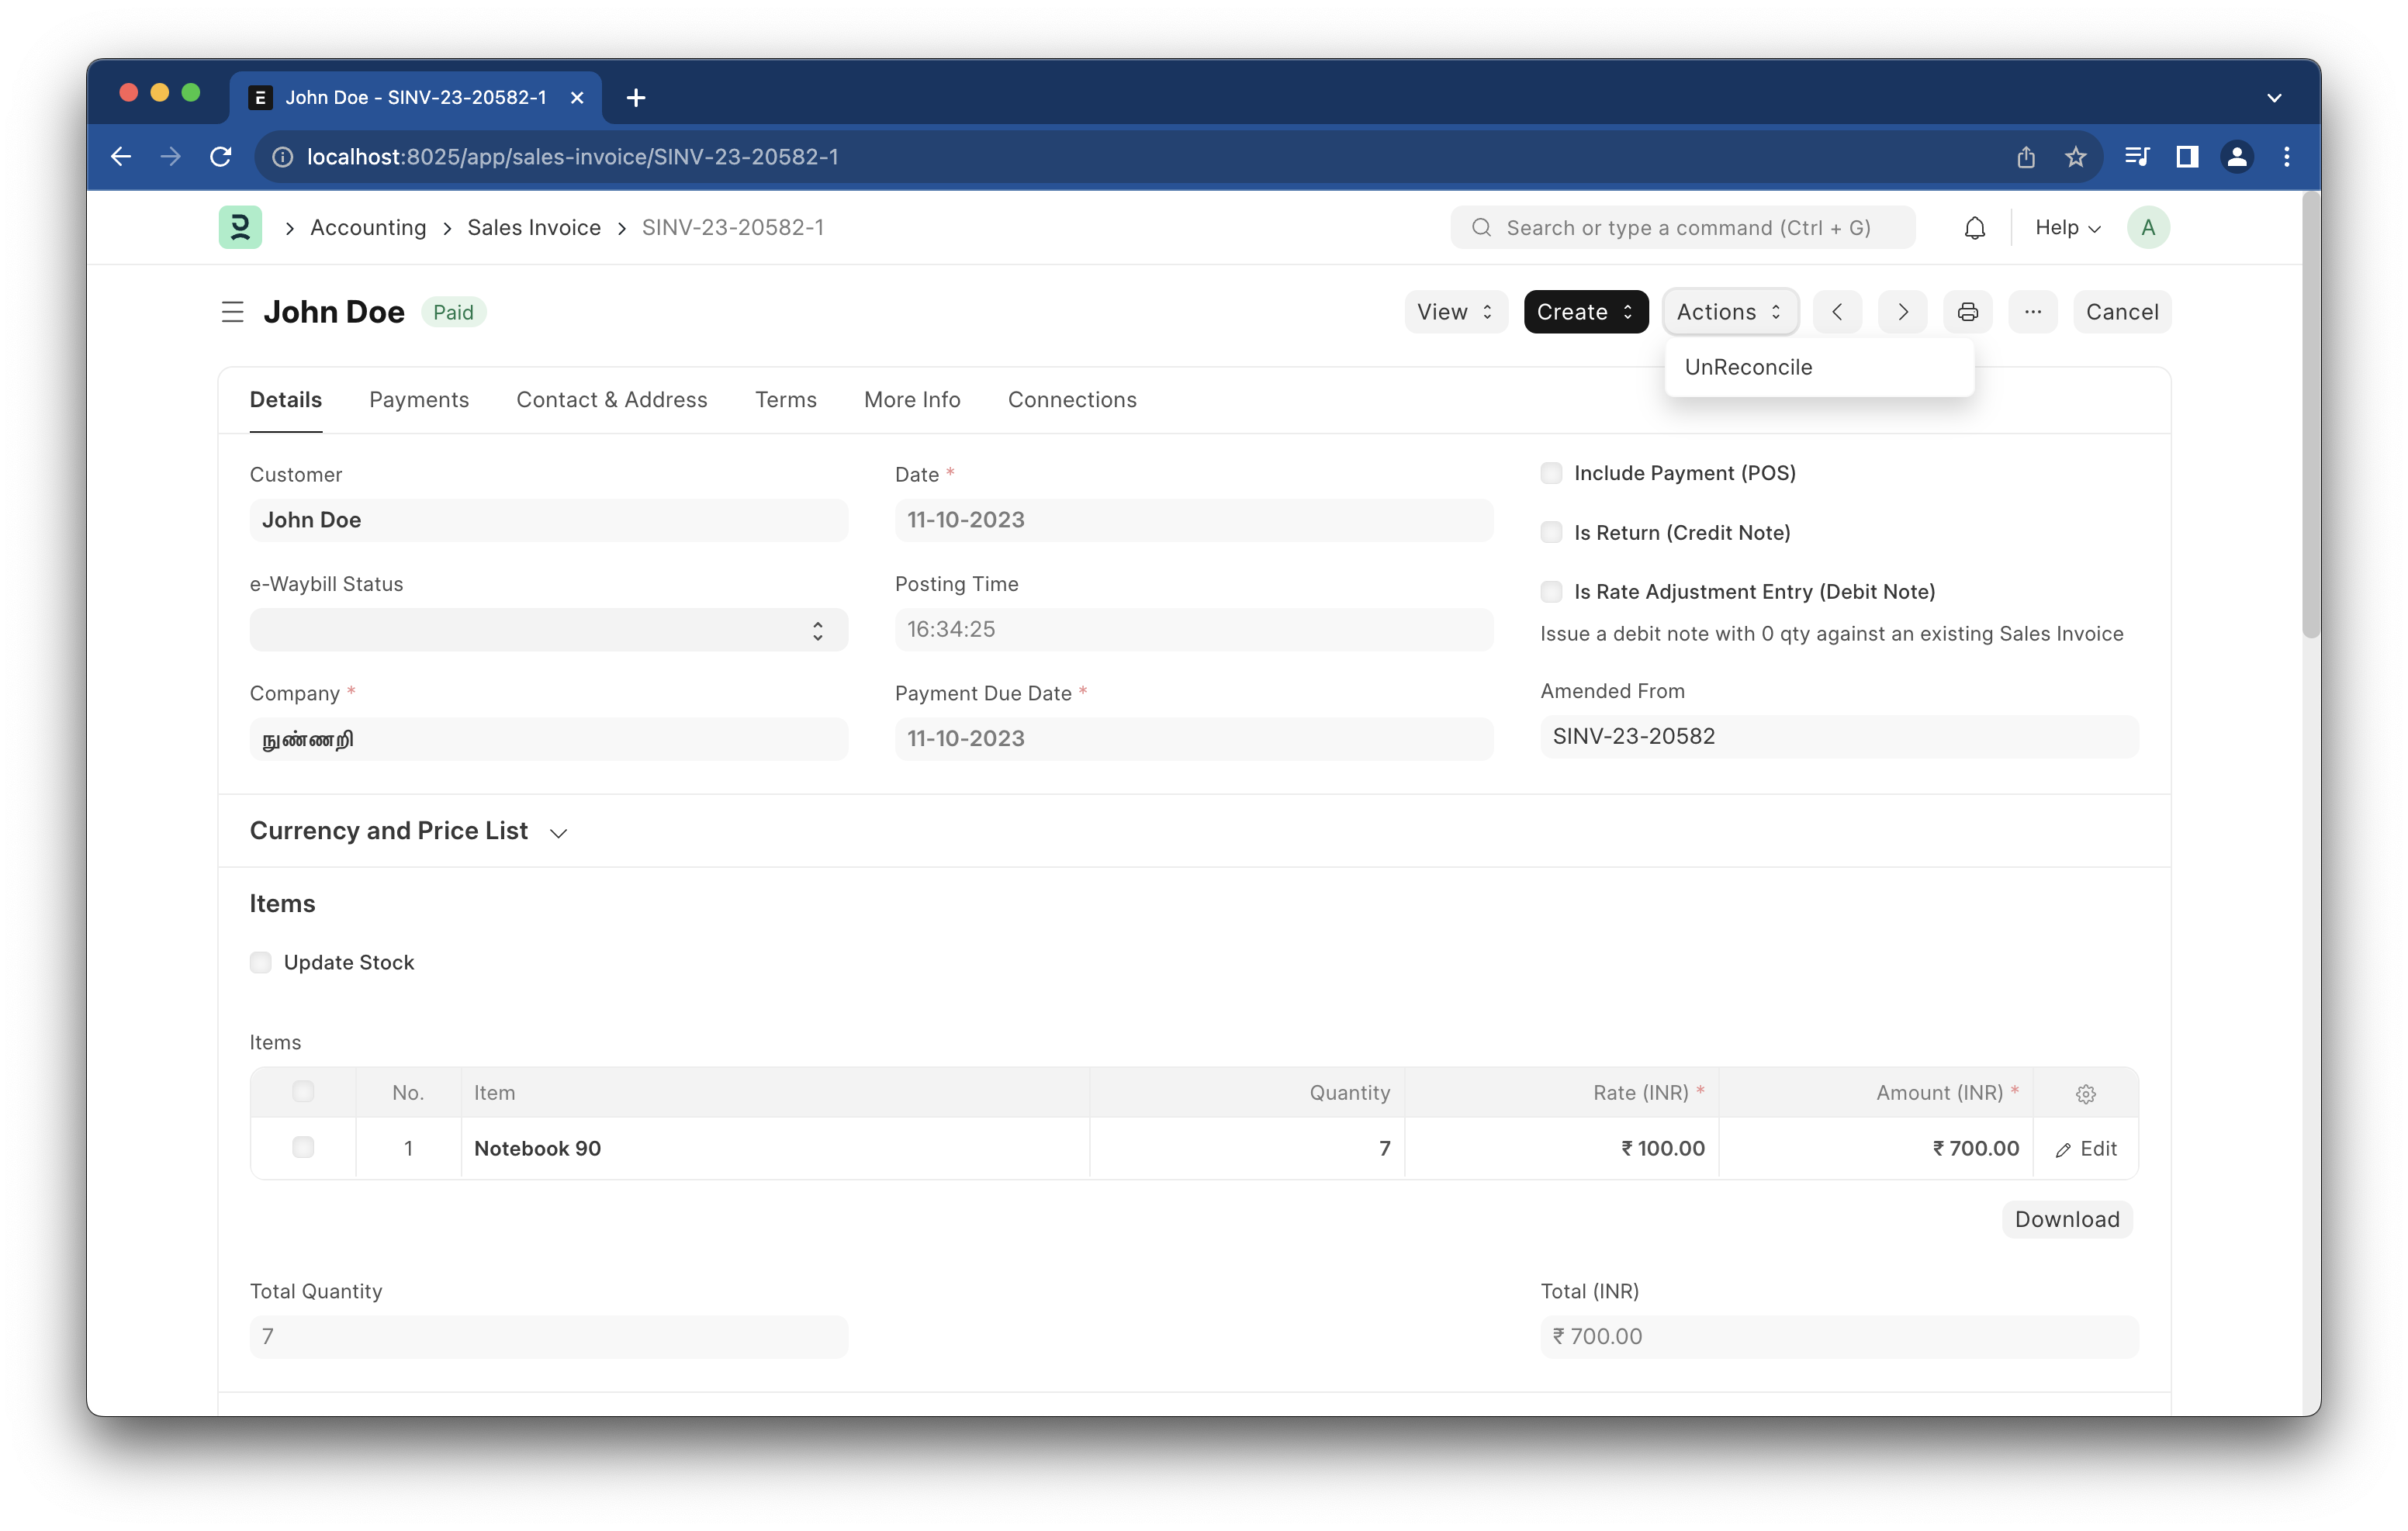This screenshot has width=2408, height=1531.
Task: Tick the Update Stock checkbox
Action: (261, 962)
